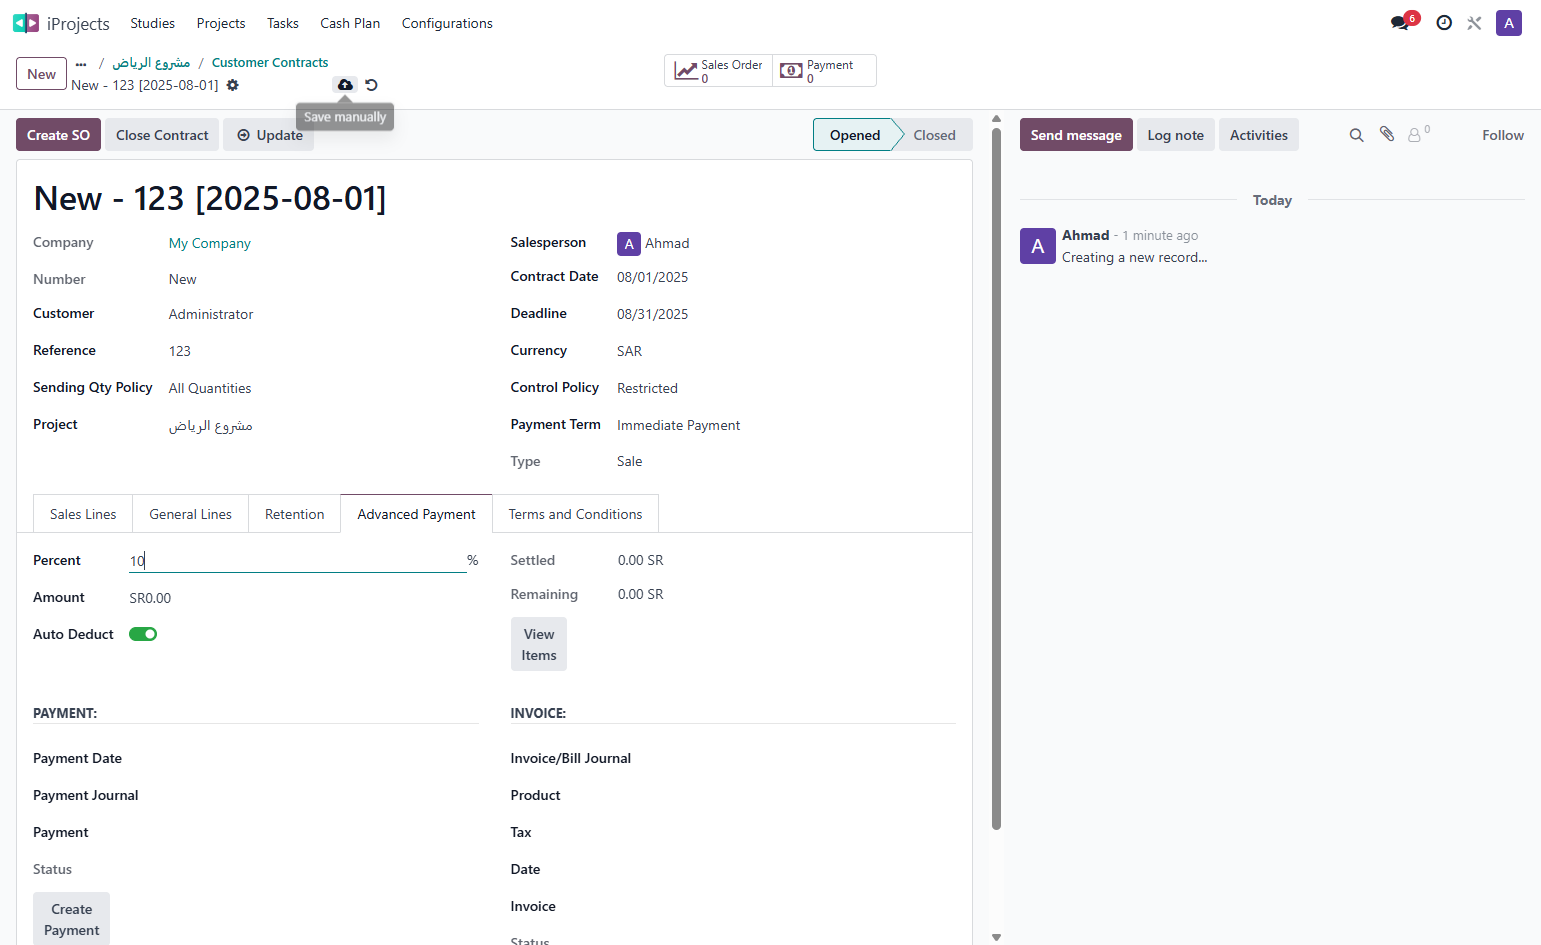This screenshot has width=1541, height=945.
Task: Open the activities clock icon in navbar
Action: point(1444,23)
